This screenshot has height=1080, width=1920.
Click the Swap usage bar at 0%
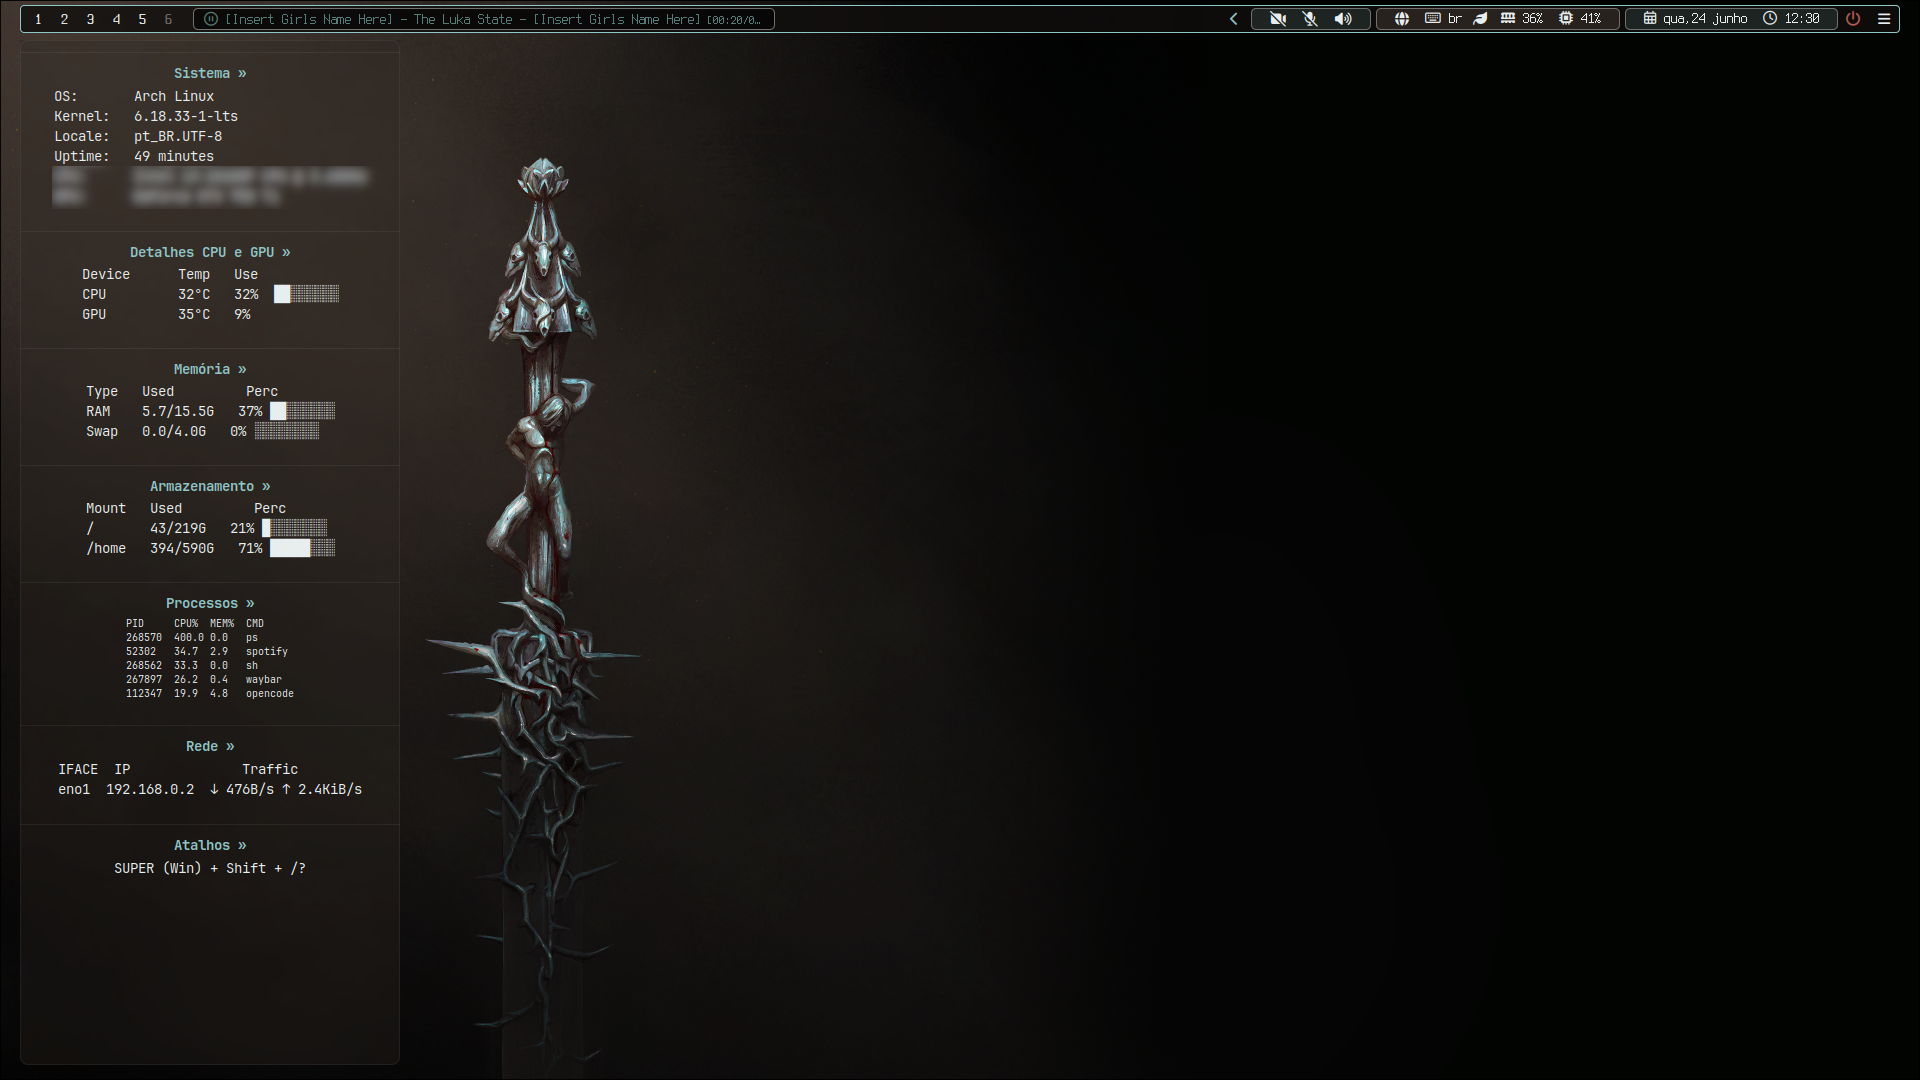pos(287,431)
